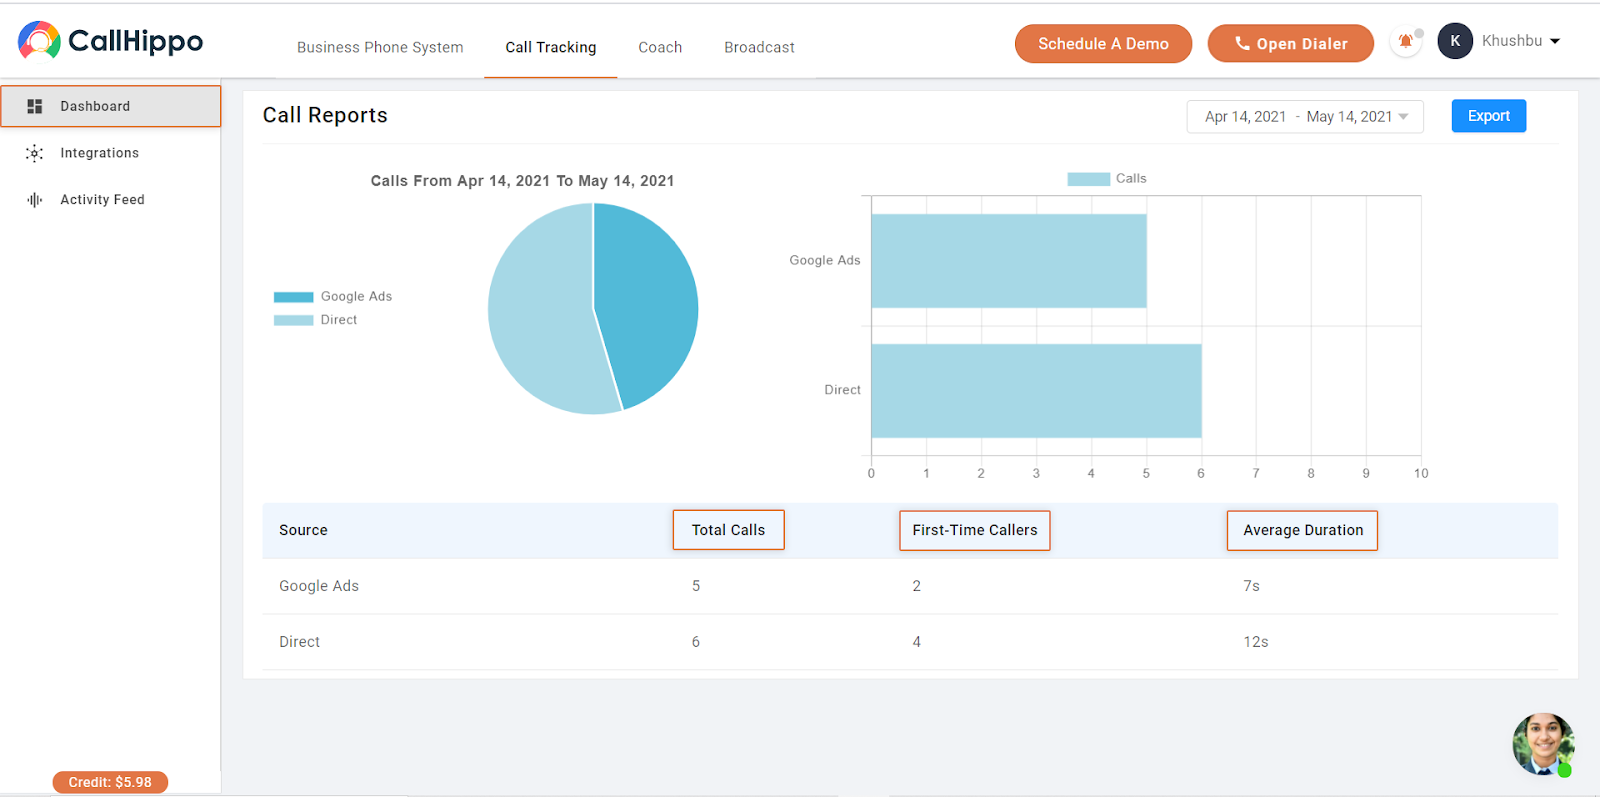This screenshot has width=1600, height=797.
Task: Click first-time callers value 4 in Direct row
Action: coord(916,642)
